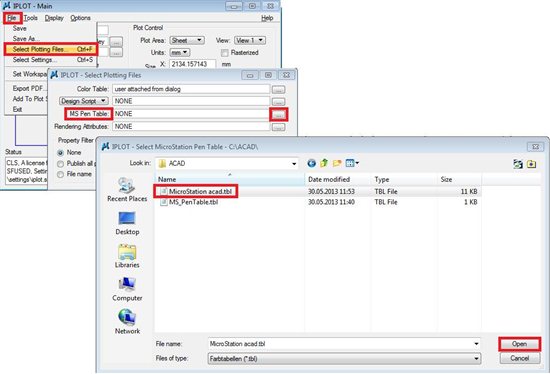
Task: Click the MS_PenTable.tbl file icon
Action: [x=163, y=202]
